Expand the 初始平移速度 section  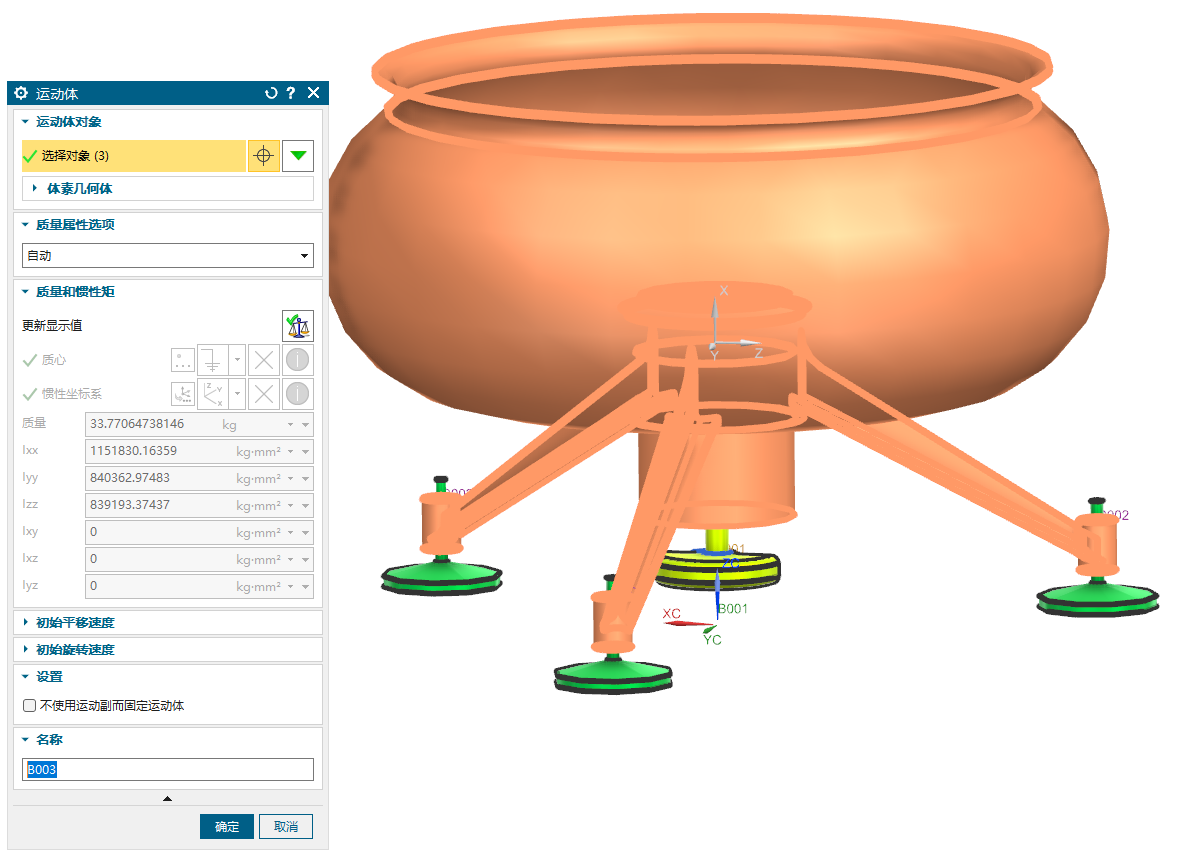point(75,623)
